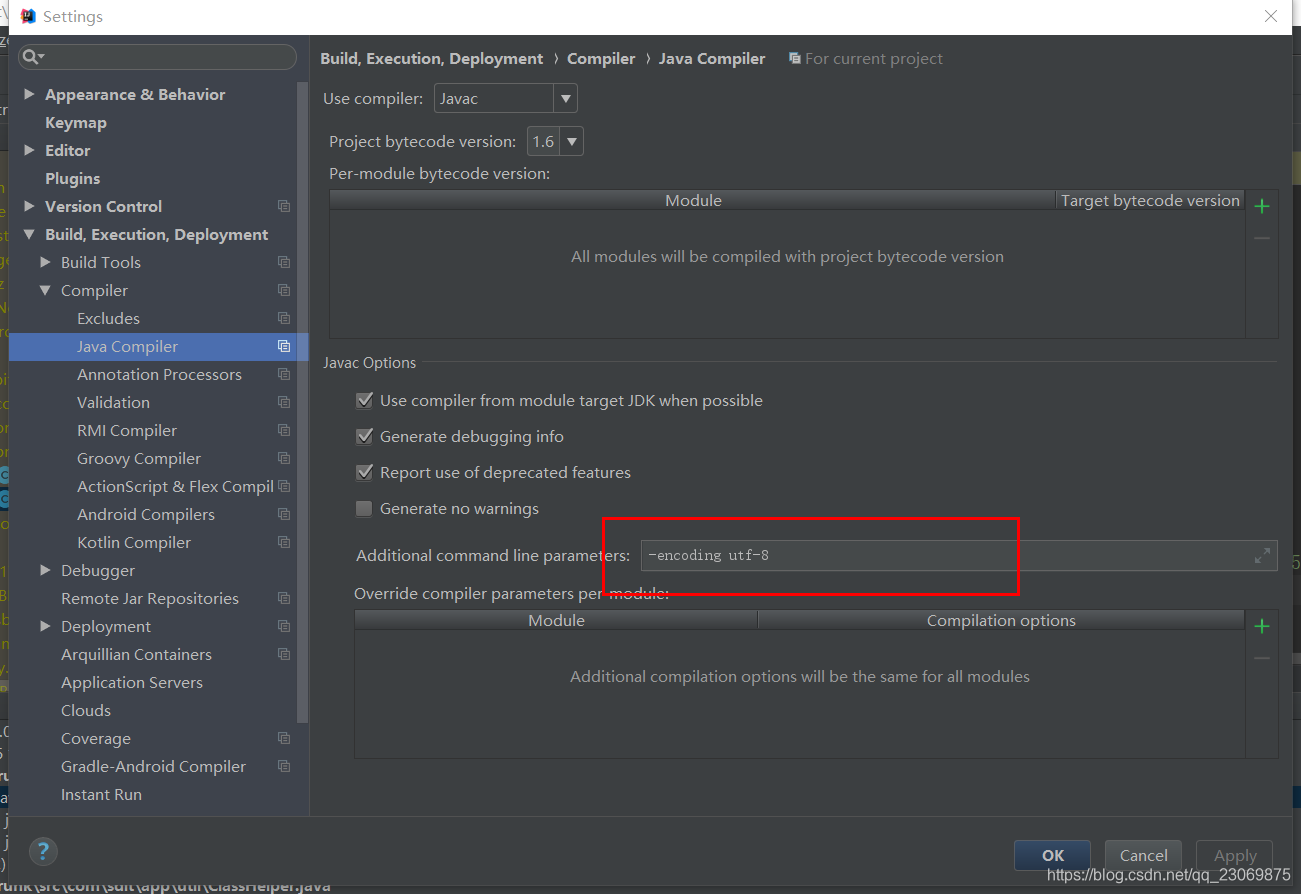Viewport: 1301px width, 894px height.
Task: Click project-level icon beside Gradle-Android Compiler
Action: [284, 766]
